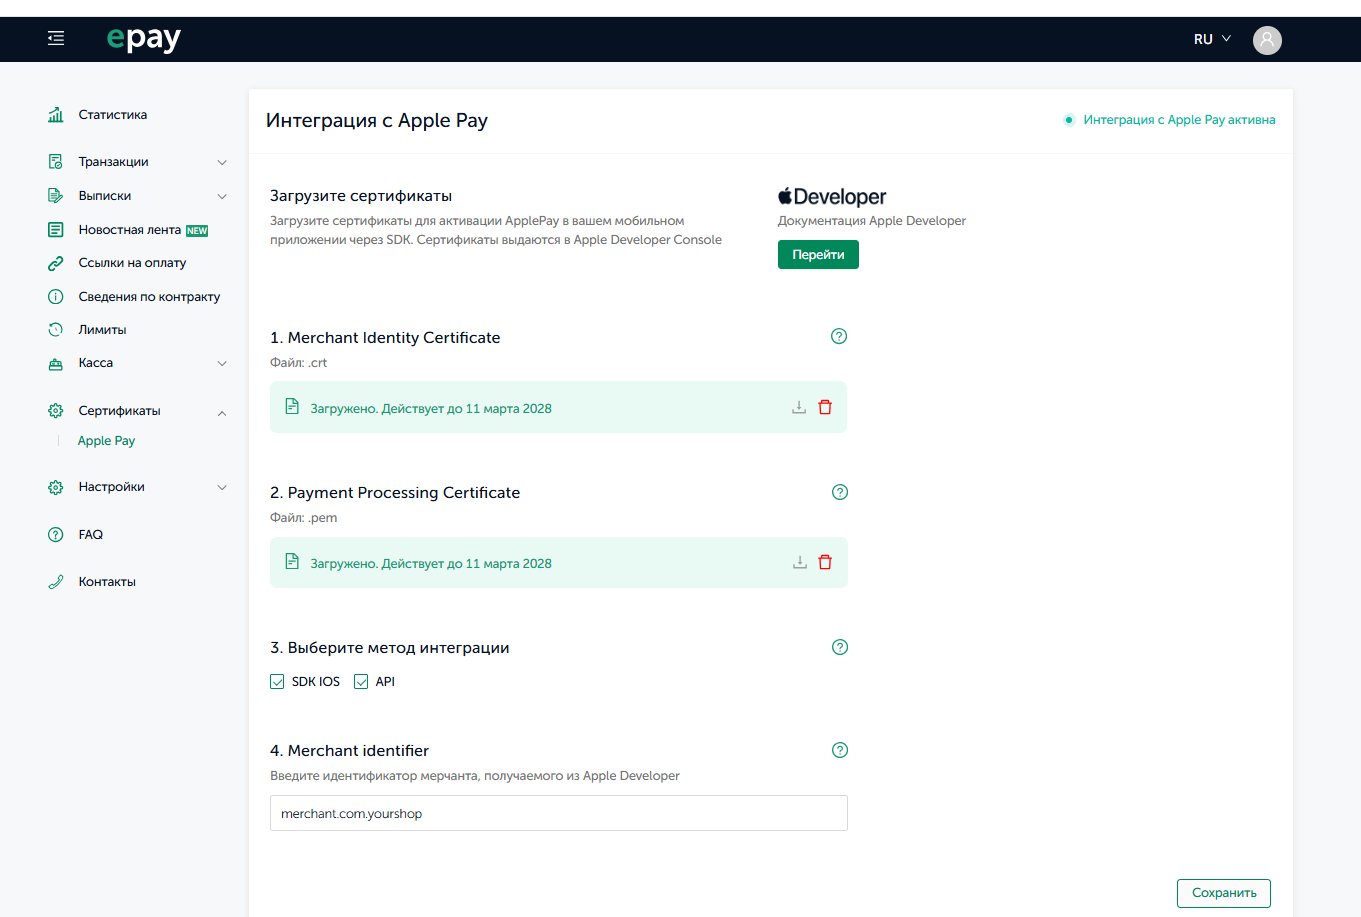
Task: Expand the Касса submenu chevron
Action: [222, 363]
